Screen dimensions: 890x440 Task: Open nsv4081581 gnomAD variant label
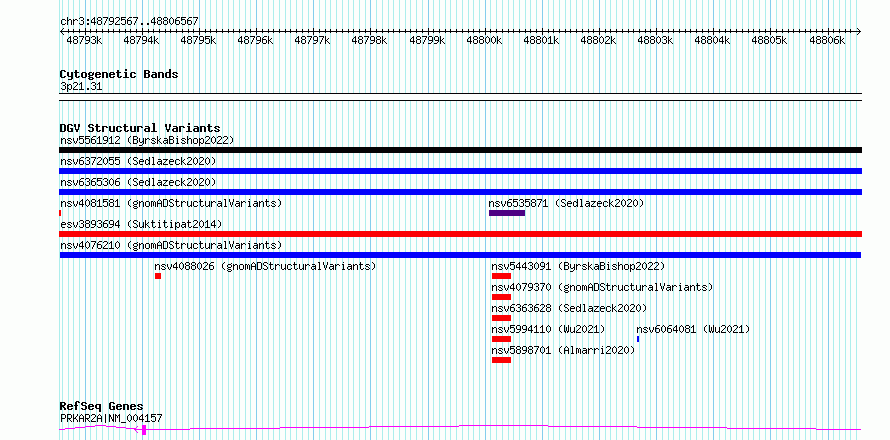click(x=171, y=203)
